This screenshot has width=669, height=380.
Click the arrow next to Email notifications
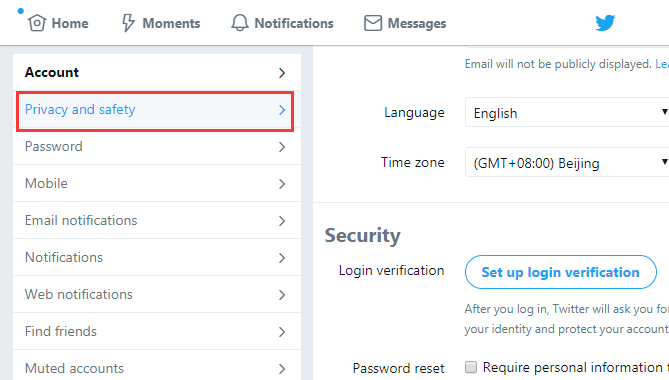pyautogui.click(x=282, y=221)
